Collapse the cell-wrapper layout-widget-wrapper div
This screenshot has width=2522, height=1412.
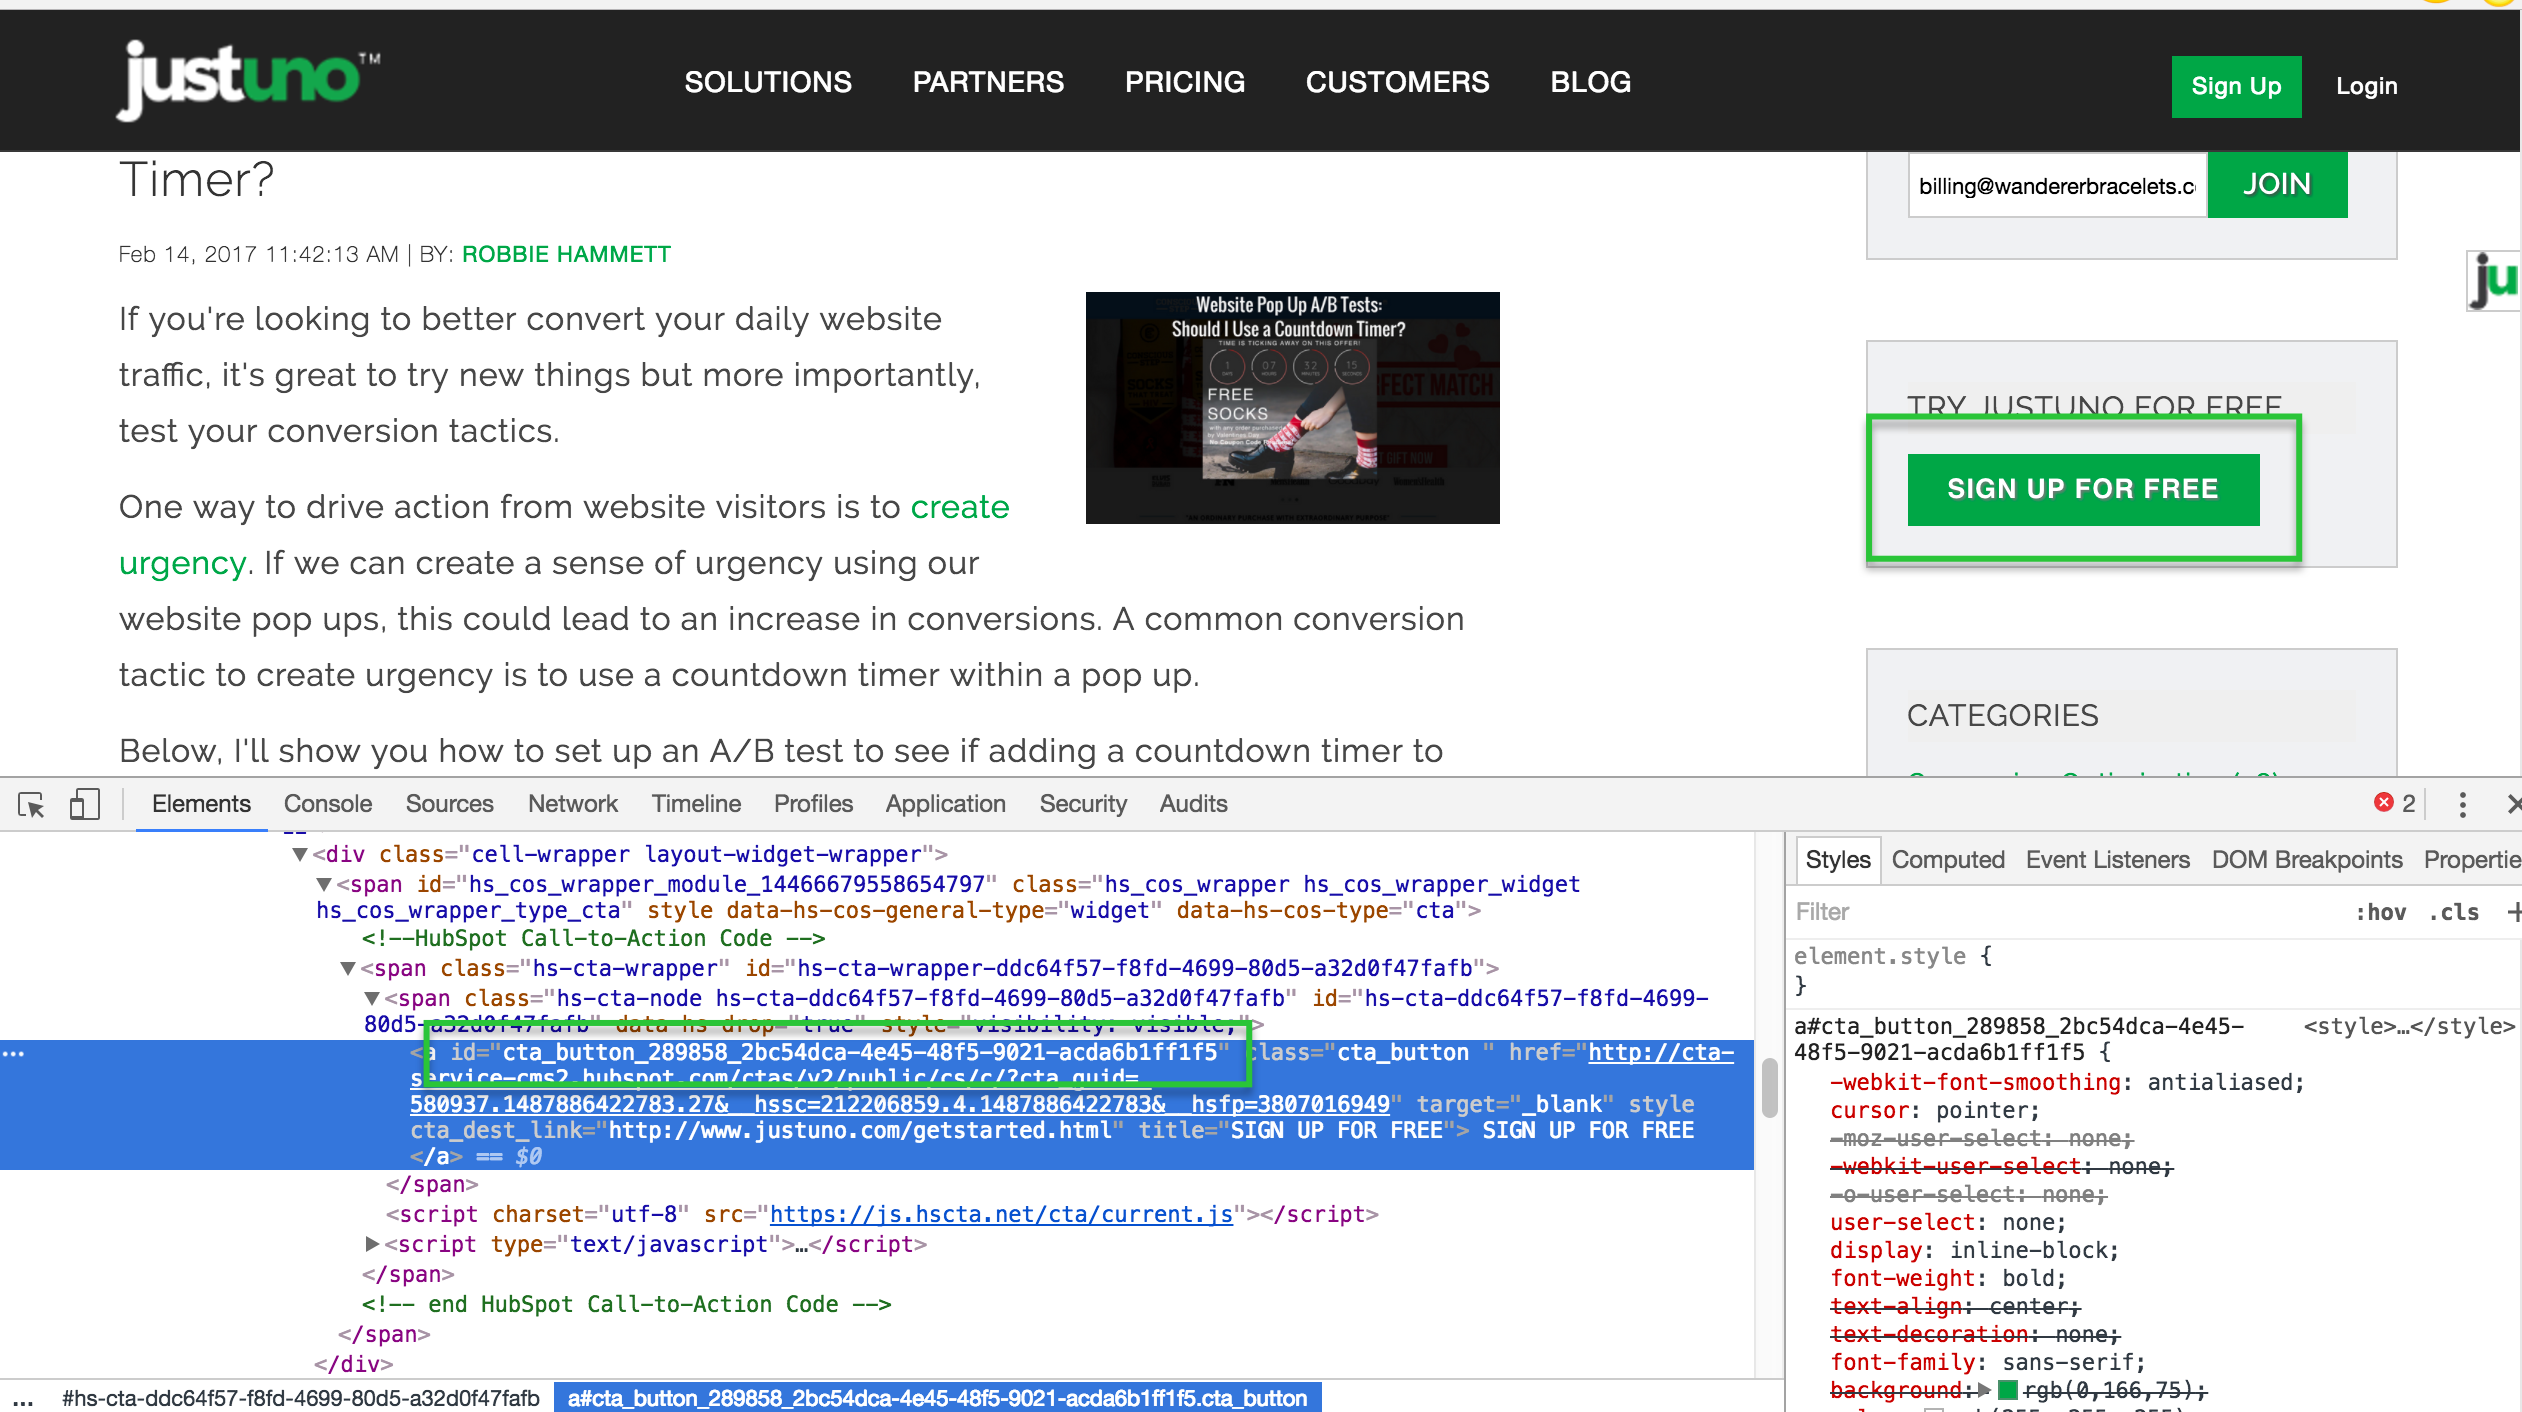click(x=299, y=855)
